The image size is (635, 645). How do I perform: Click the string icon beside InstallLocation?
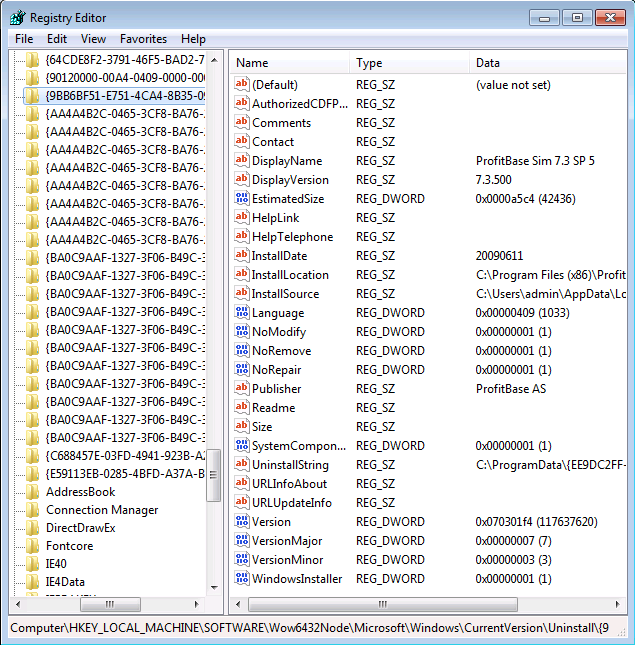[x=242, y=274]
